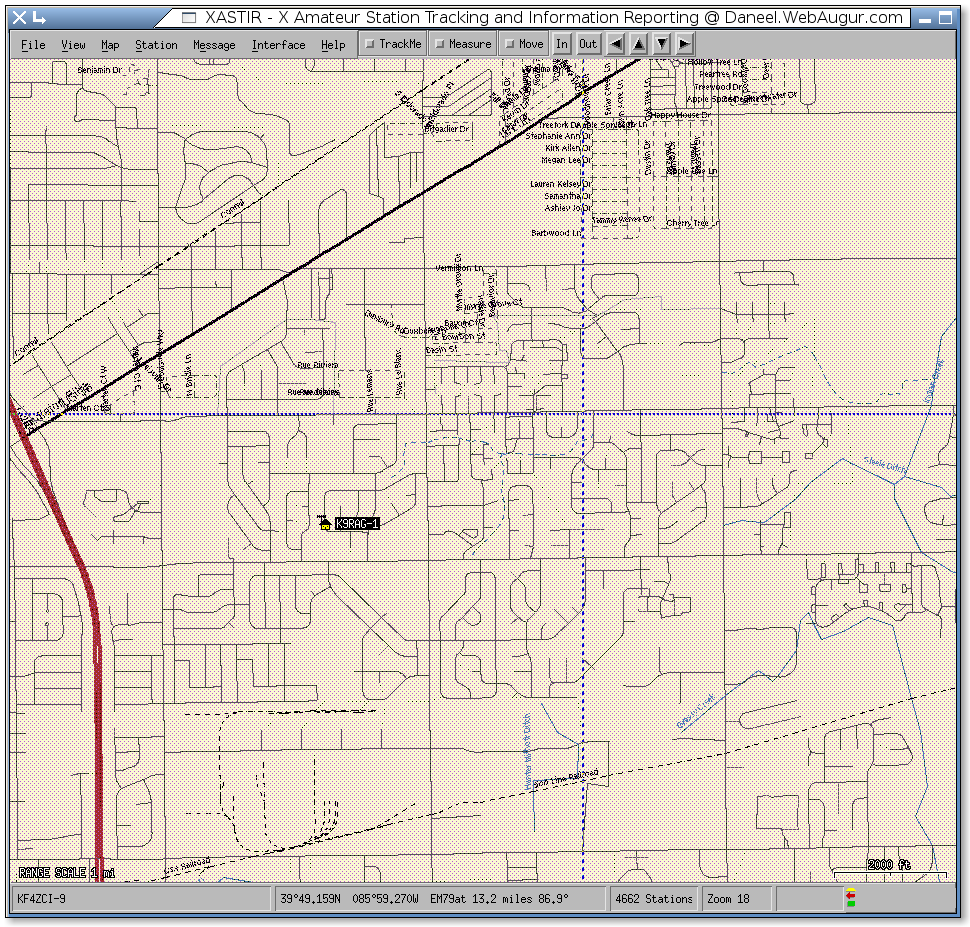Viewport: 970px width, 927px height.
Task: Open the Map menu
Action: point(110,45)
